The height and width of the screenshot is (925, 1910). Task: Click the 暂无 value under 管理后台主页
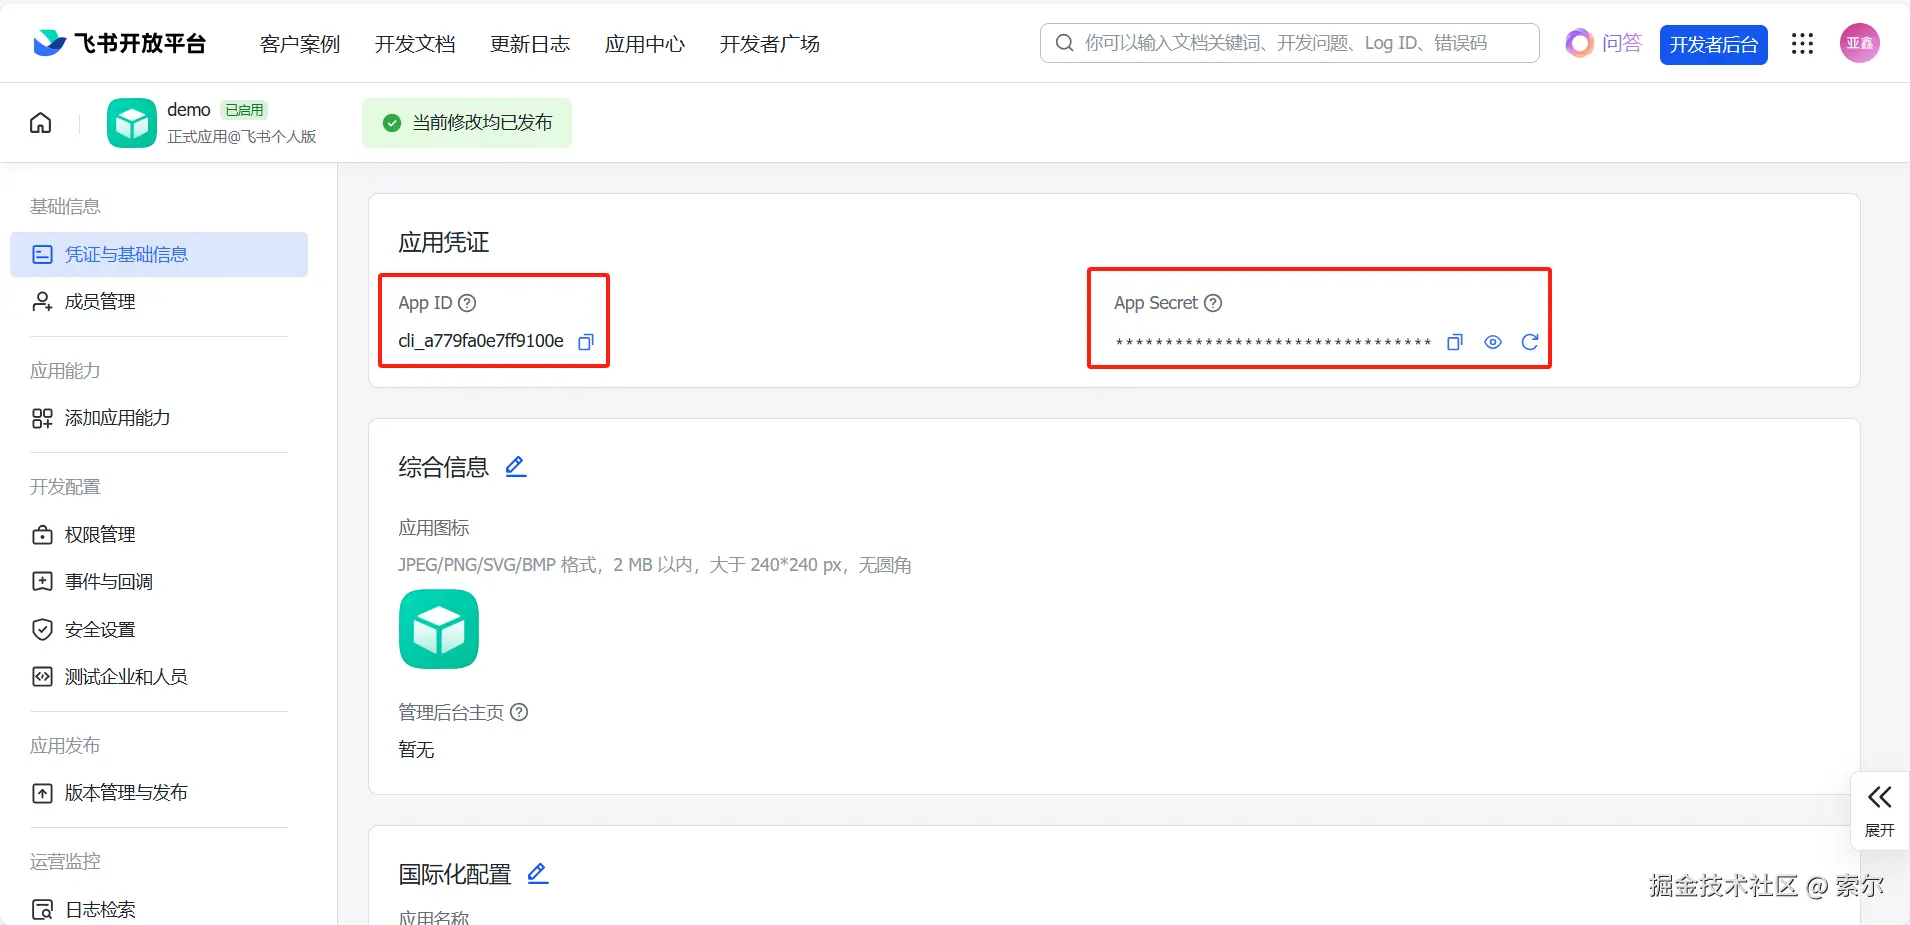416,750
